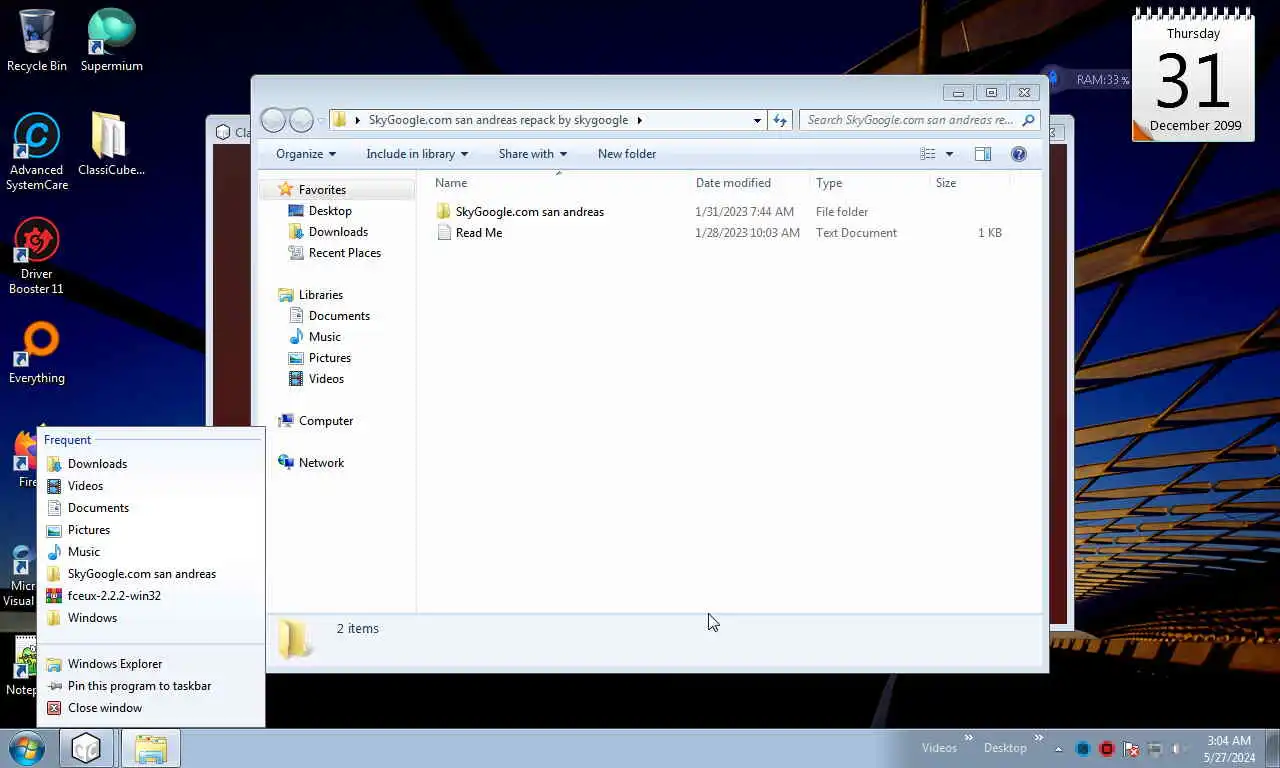Open Network in navigation pane
Image resolution: width=1280 pixels, height=768 pixels.
click(321, 463)
